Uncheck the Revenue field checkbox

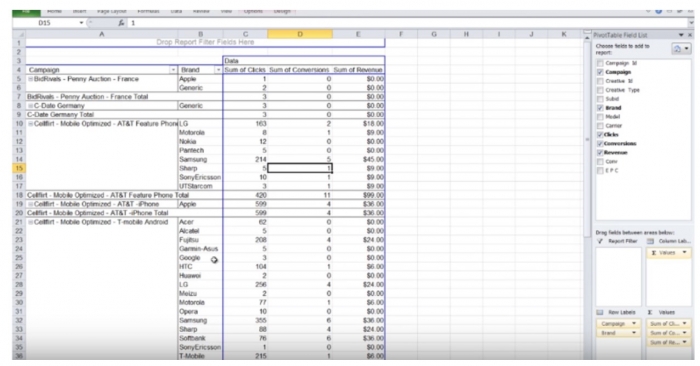[600, 153]
